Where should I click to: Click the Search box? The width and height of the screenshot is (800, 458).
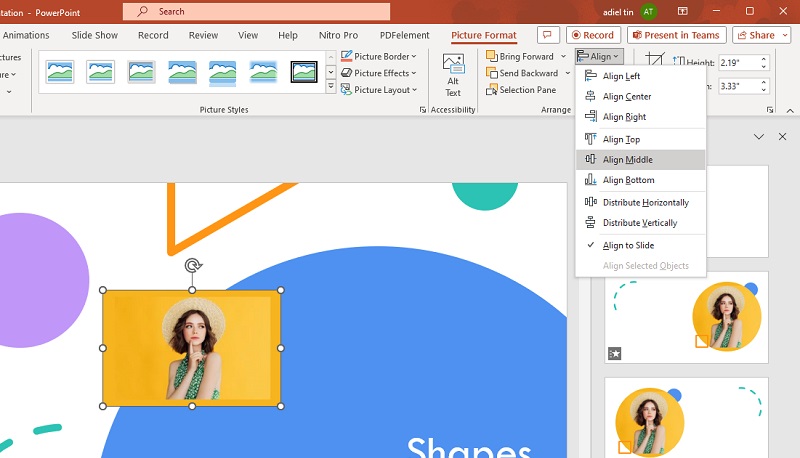[256, 11]
